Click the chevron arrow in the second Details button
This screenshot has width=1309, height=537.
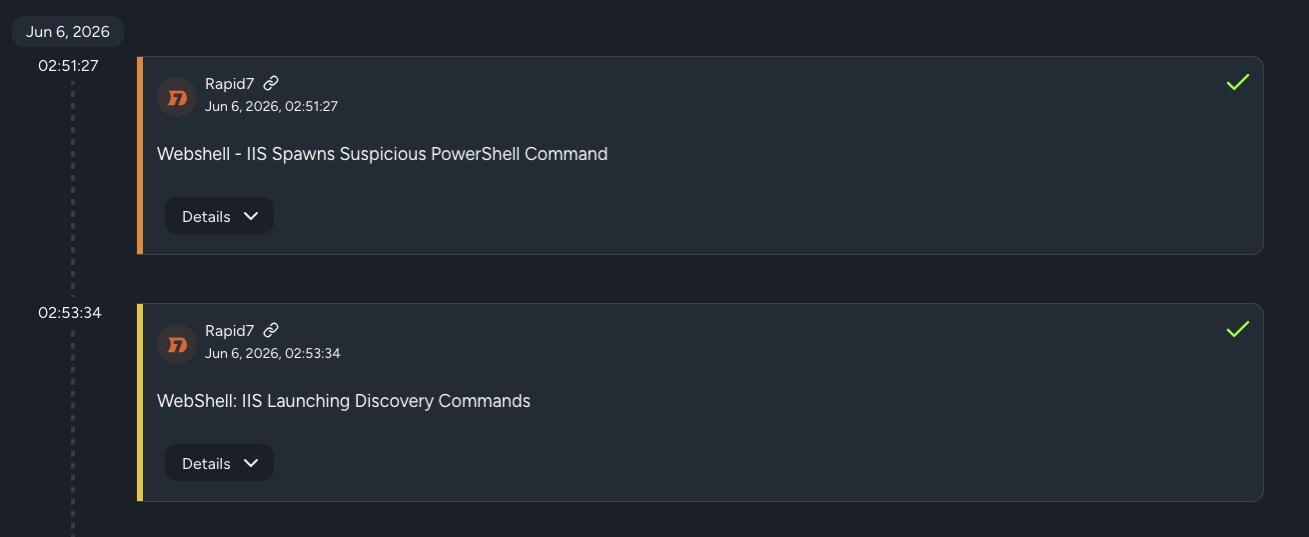251,463
